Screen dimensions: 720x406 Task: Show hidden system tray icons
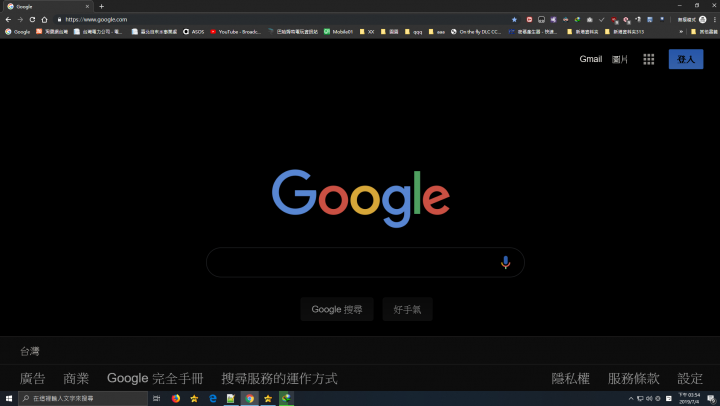tap(631, 398)
